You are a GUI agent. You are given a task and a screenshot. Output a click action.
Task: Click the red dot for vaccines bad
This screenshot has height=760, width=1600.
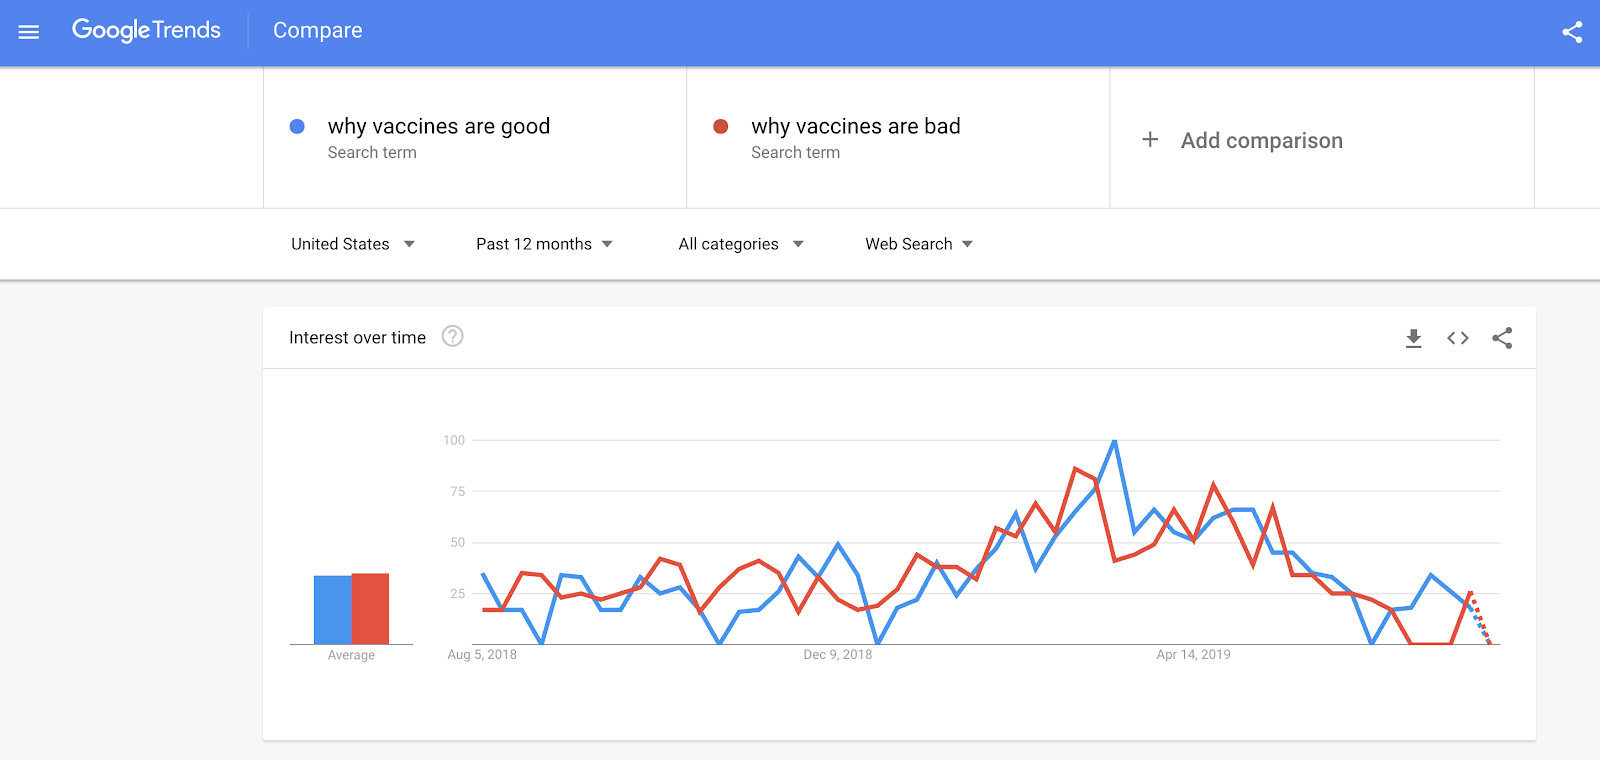click(x=720, y=126)
